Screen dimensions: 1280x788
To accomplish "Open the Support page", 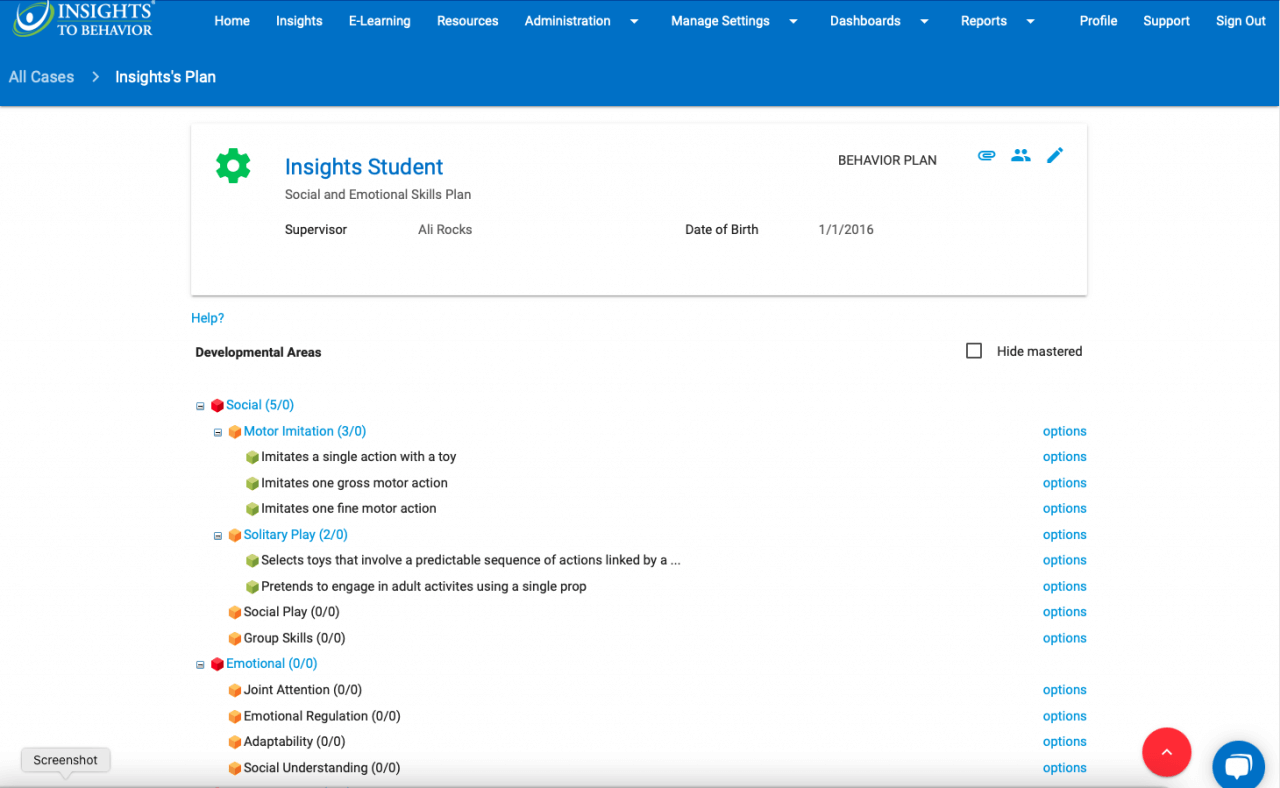I will click(1166, 21).
